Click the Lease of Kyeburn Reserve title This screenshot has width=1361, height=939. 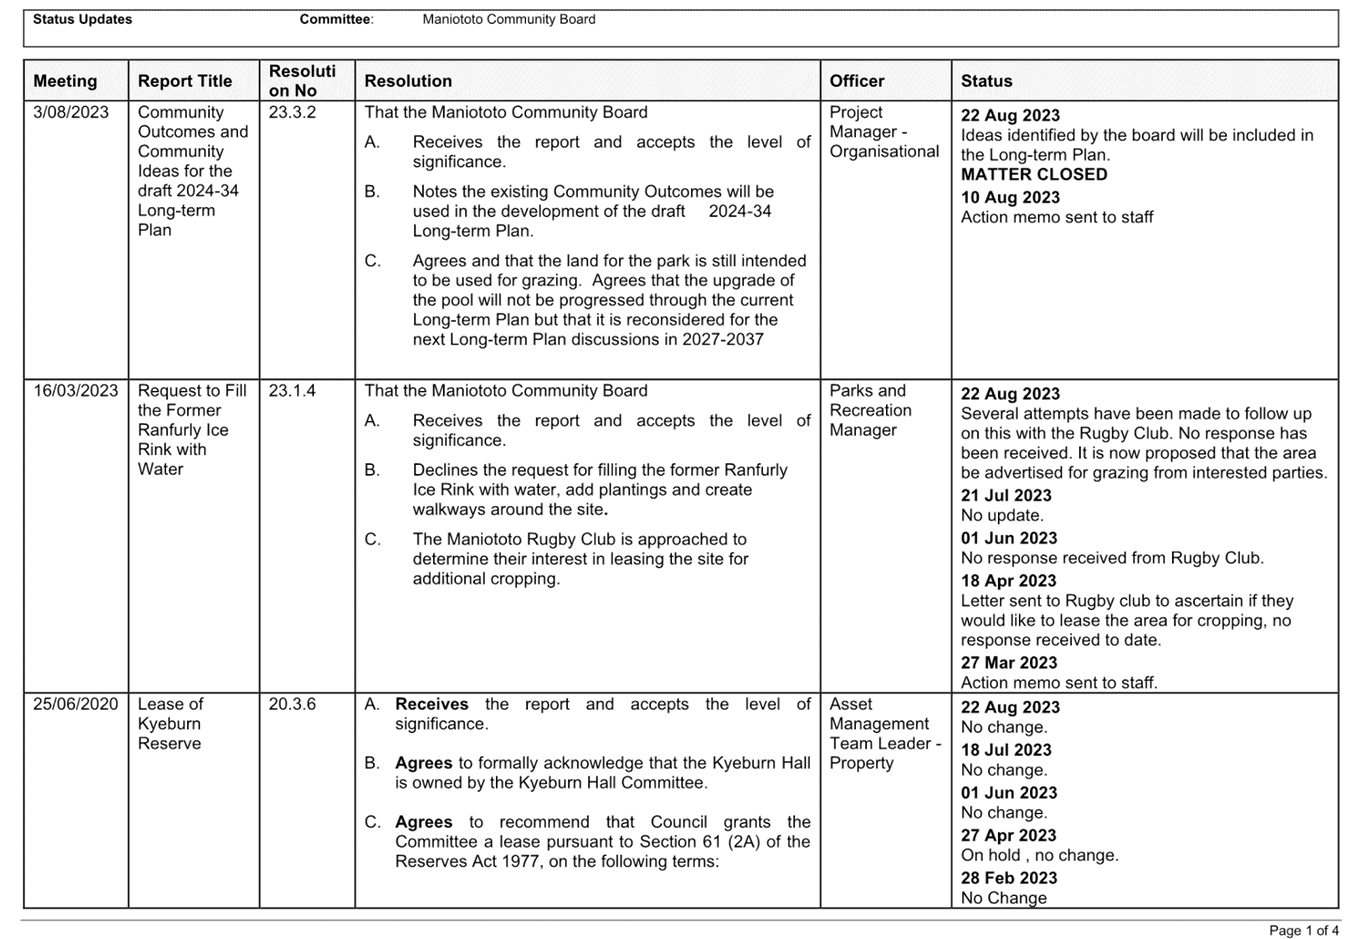pyautogui.click(x=170, y=724)
